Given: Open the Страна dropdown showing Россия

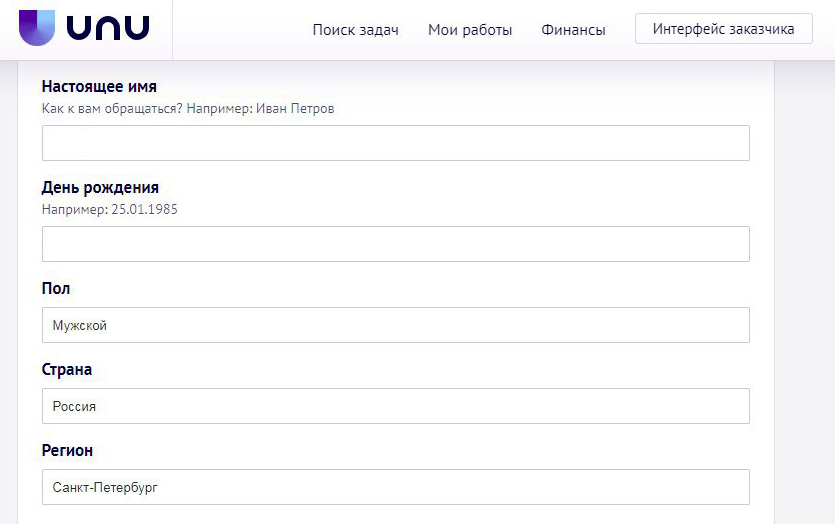Looking at the screenshot, I should click(x=395, y=406).
